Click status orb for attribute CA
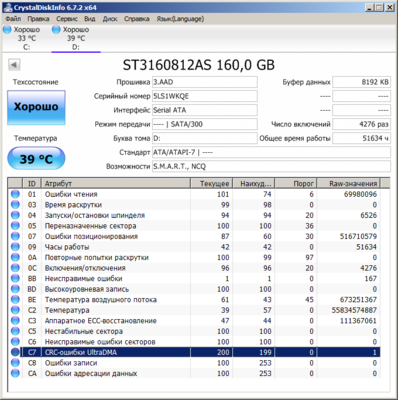The height and width of the screenshot is (400, 398). [x=15, y=373]
